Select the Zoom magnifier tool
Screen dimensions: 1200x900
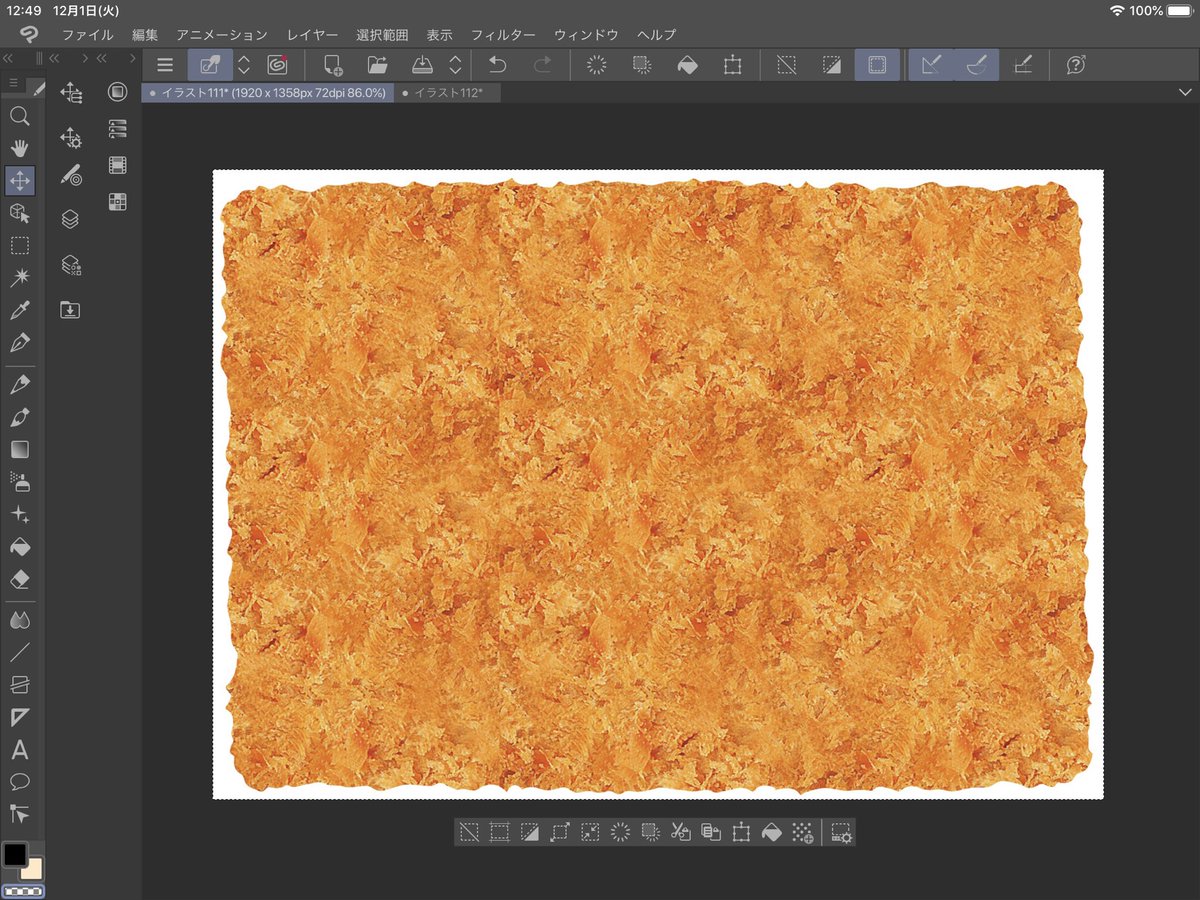click(x=20, y=116)
